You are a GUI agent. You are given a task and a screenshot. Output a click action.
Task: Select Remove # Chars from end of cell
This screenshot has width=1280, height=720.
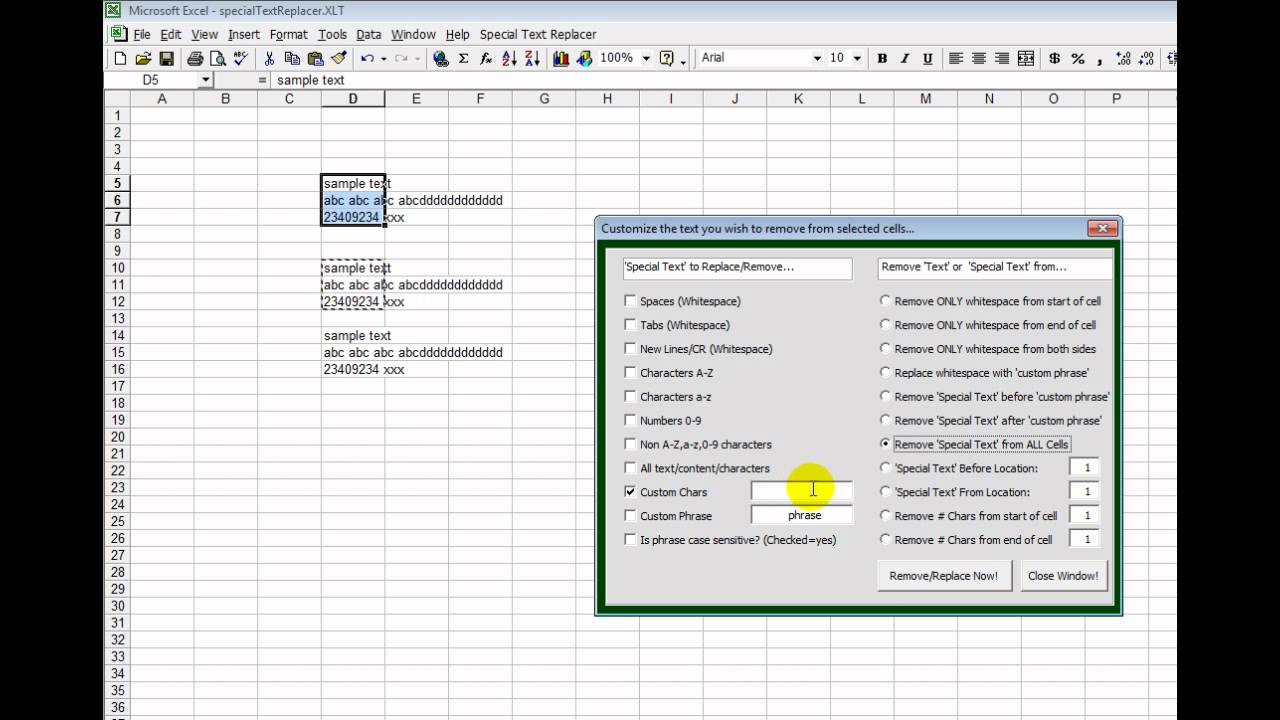pyautogui.click(x=885, y=540)
